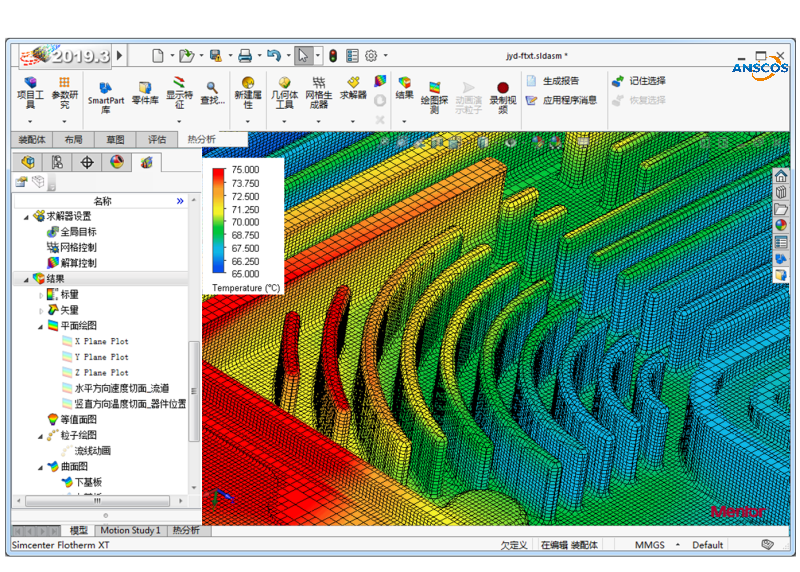Image resolution: width=800 pixels, height=572 pixels.
Task: Open the Motion Study 1 tab
Action: point(129,530)
